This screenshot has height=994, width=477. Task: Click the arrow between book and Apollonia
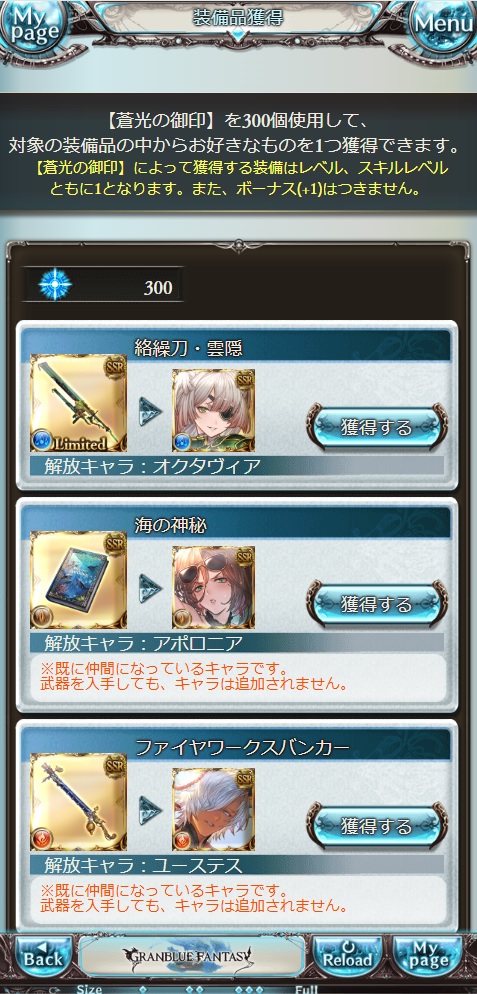click(150, 587)
